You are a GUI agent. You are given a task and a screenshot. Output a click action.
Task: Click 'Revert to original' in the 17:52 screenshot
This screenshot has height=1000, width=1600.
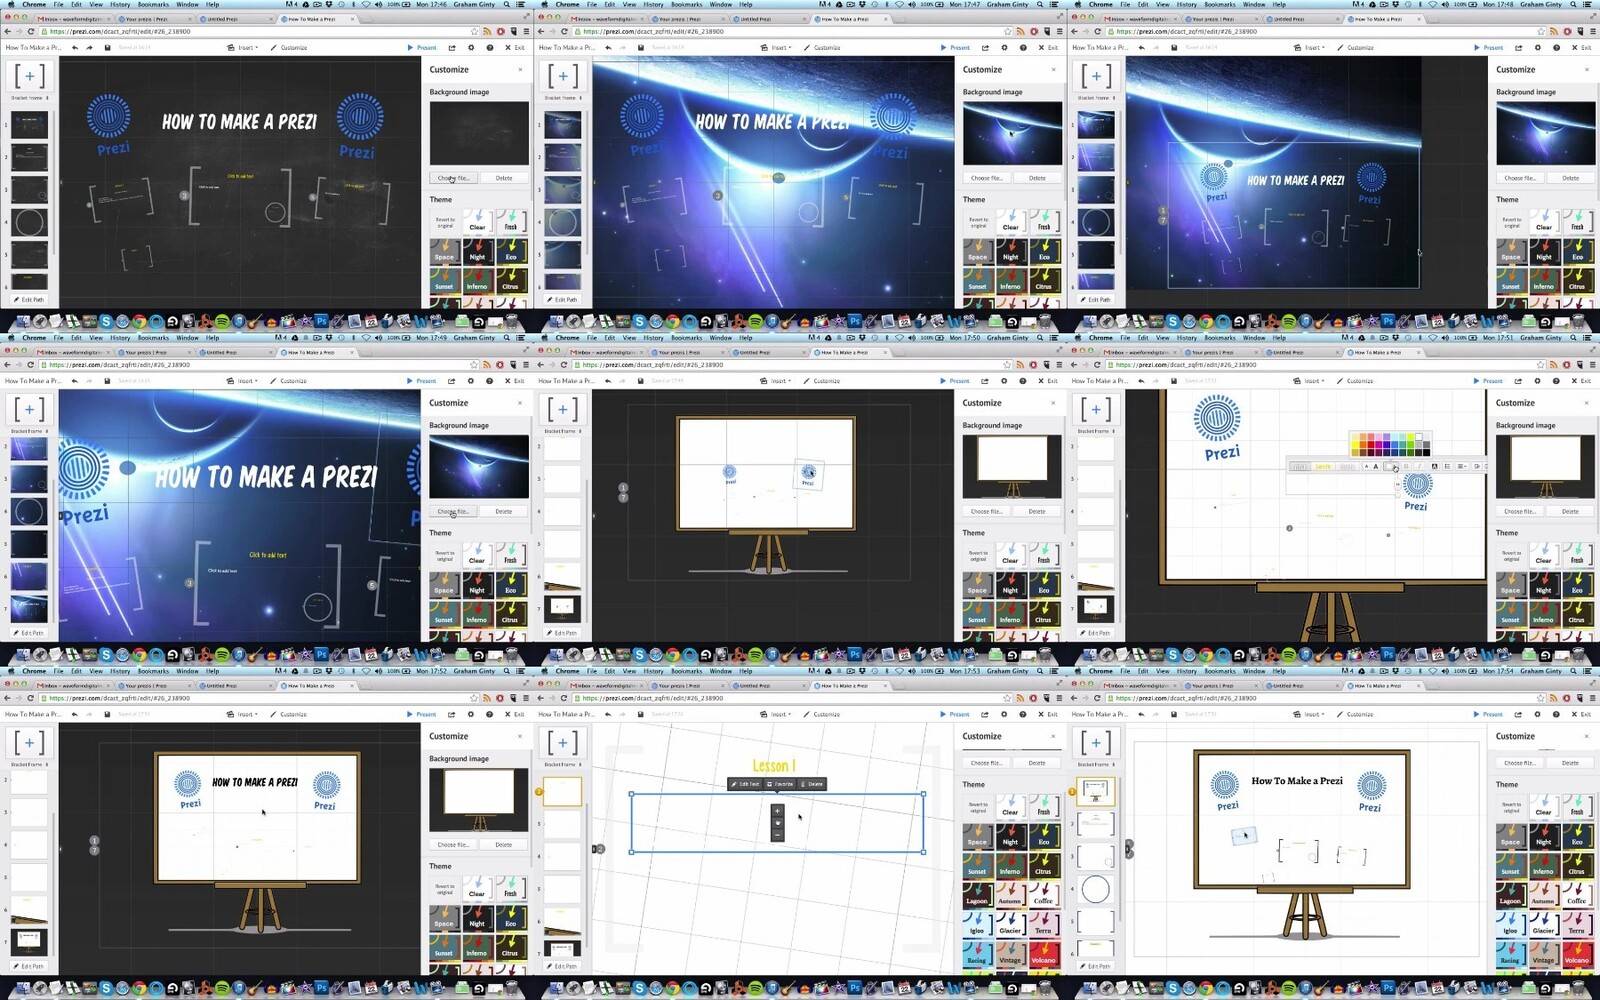(445, 889)
